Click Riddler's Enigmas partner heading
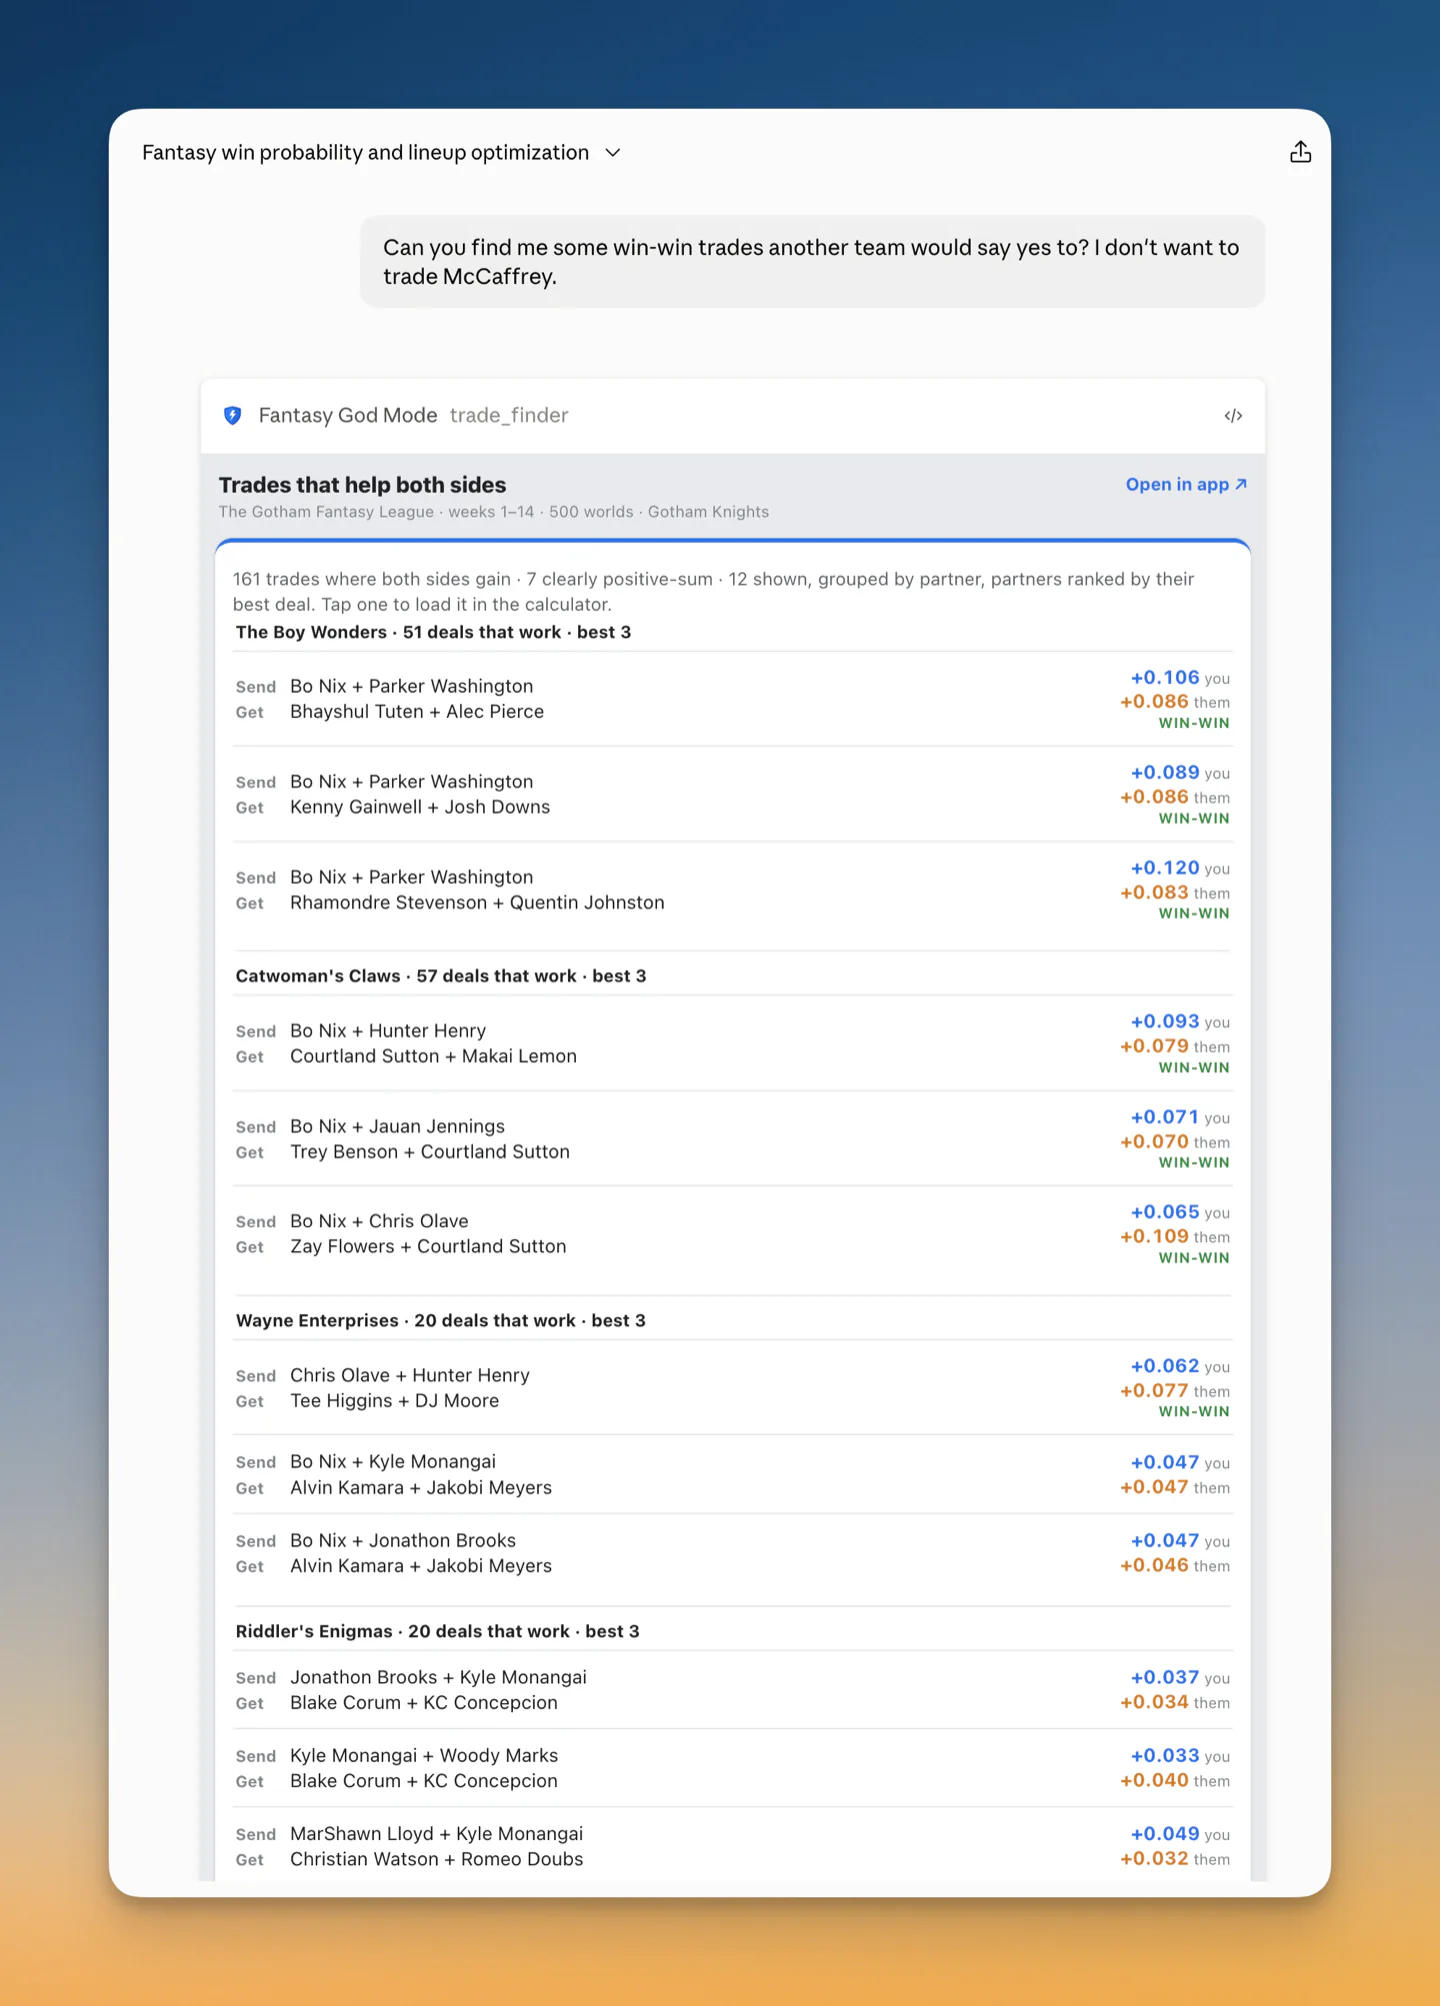Screen dimensions: 1440x2006 438,1631
